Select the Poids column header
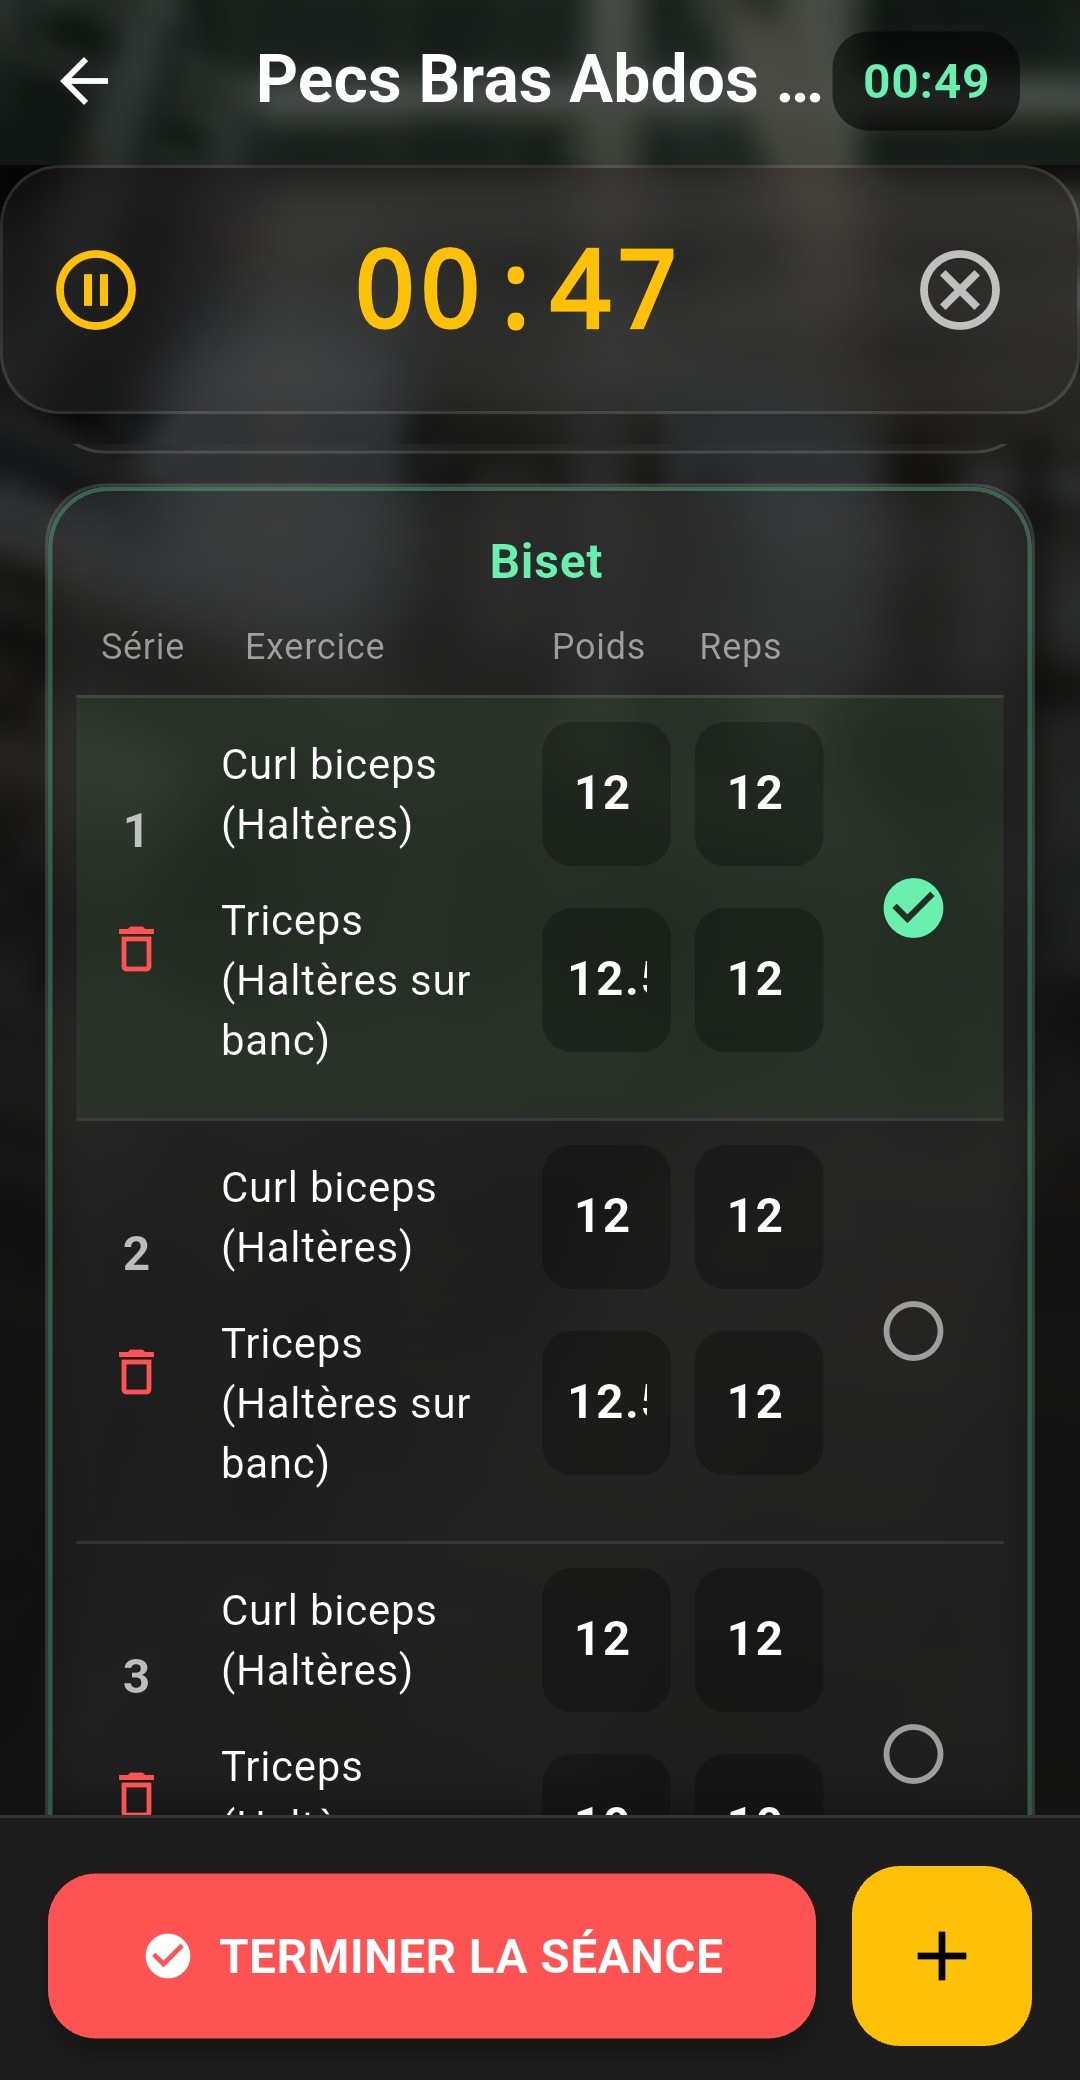Image resolution: width=1080 pixels, height=2080 pixels. click(597, 646)
